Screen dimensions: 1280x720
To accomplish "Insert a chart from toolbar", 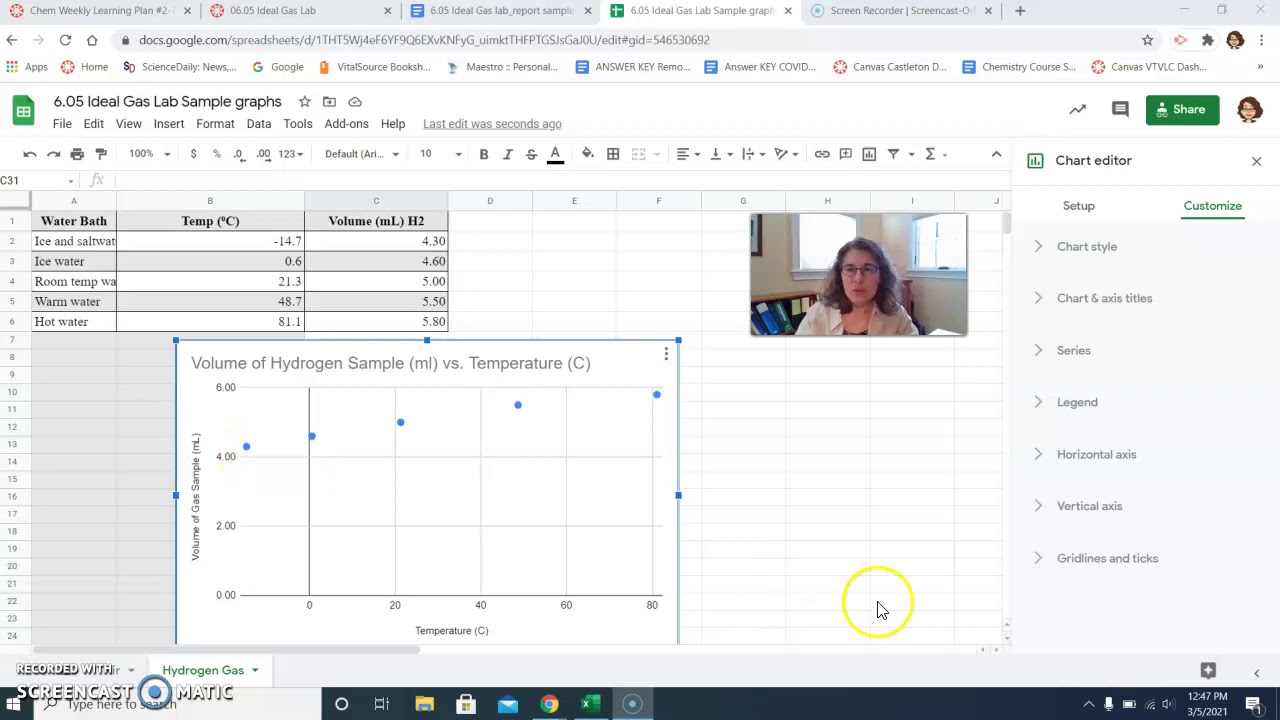I will click(x=869, y=154).
